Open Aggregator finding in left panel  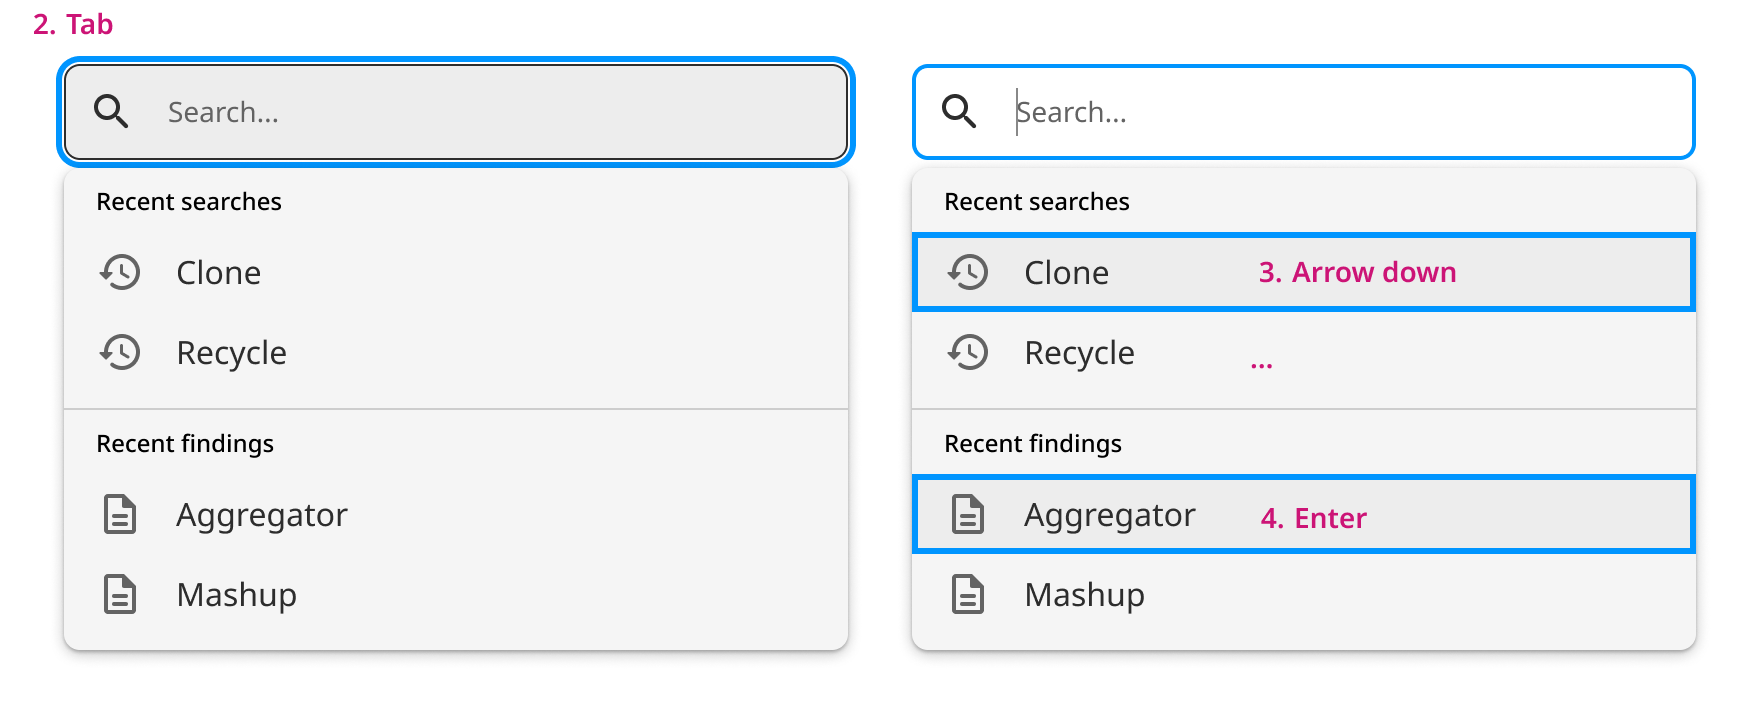click(x=456, y=514)
